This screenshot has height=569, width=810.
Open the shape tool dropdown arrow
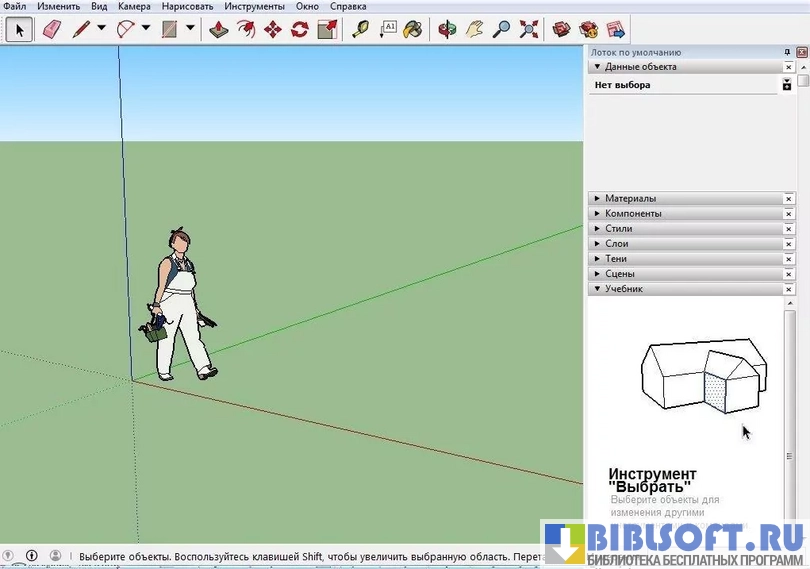pos(190,29)
